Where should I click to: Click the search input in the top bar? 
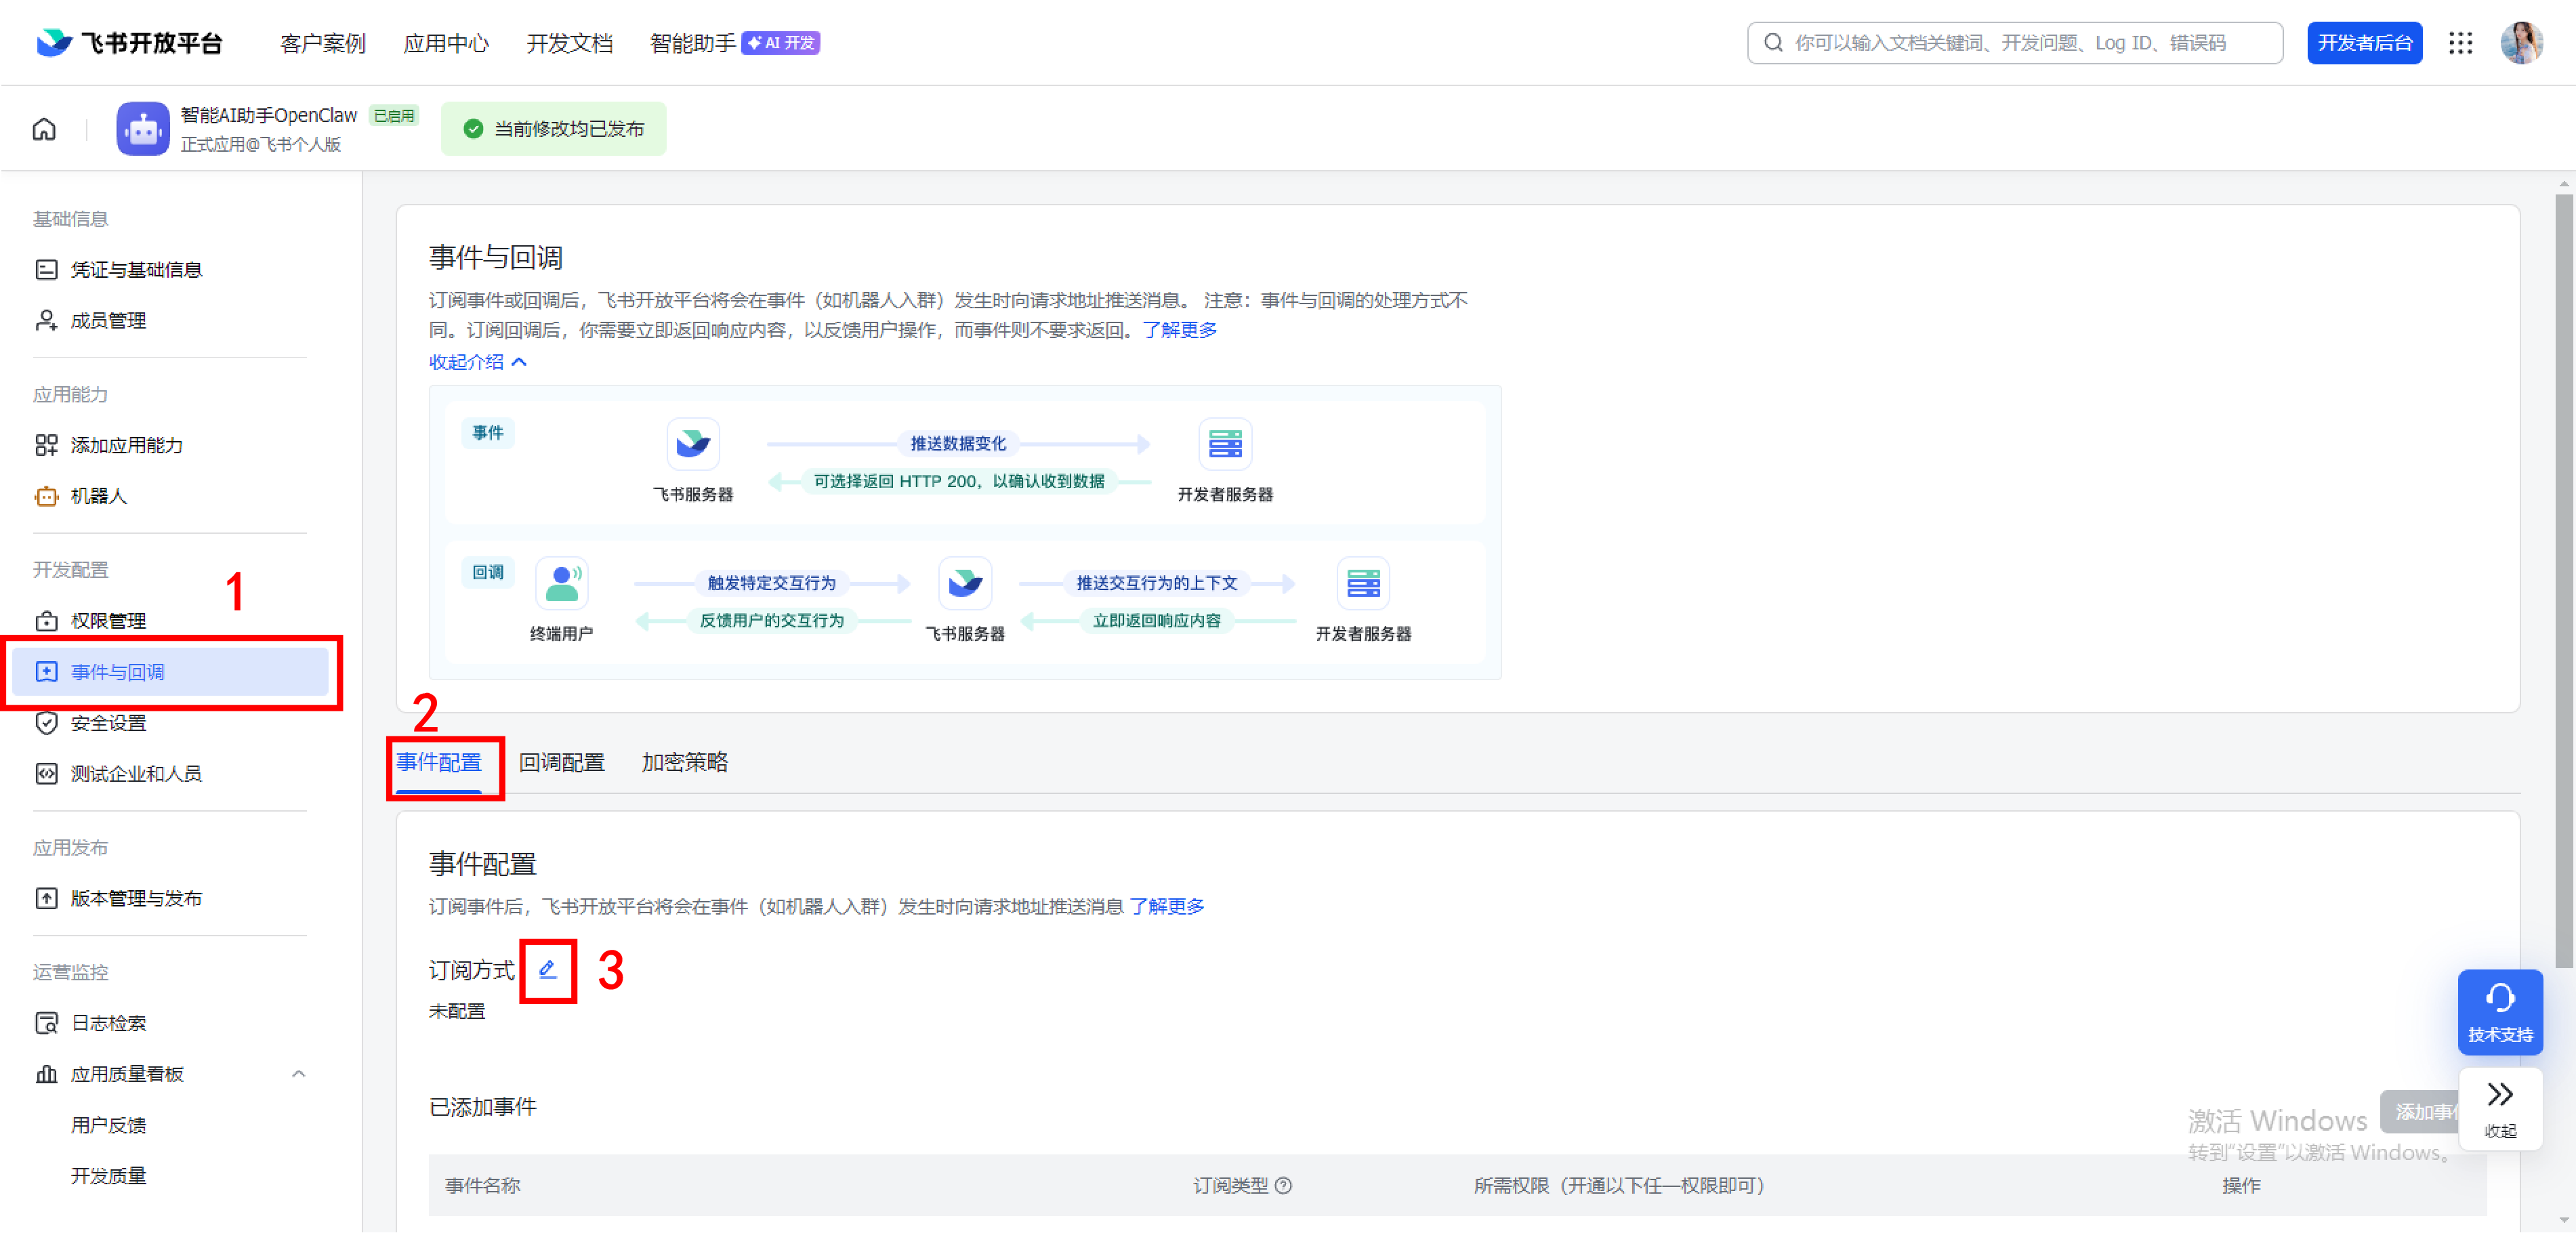[x=2014, y=43]
